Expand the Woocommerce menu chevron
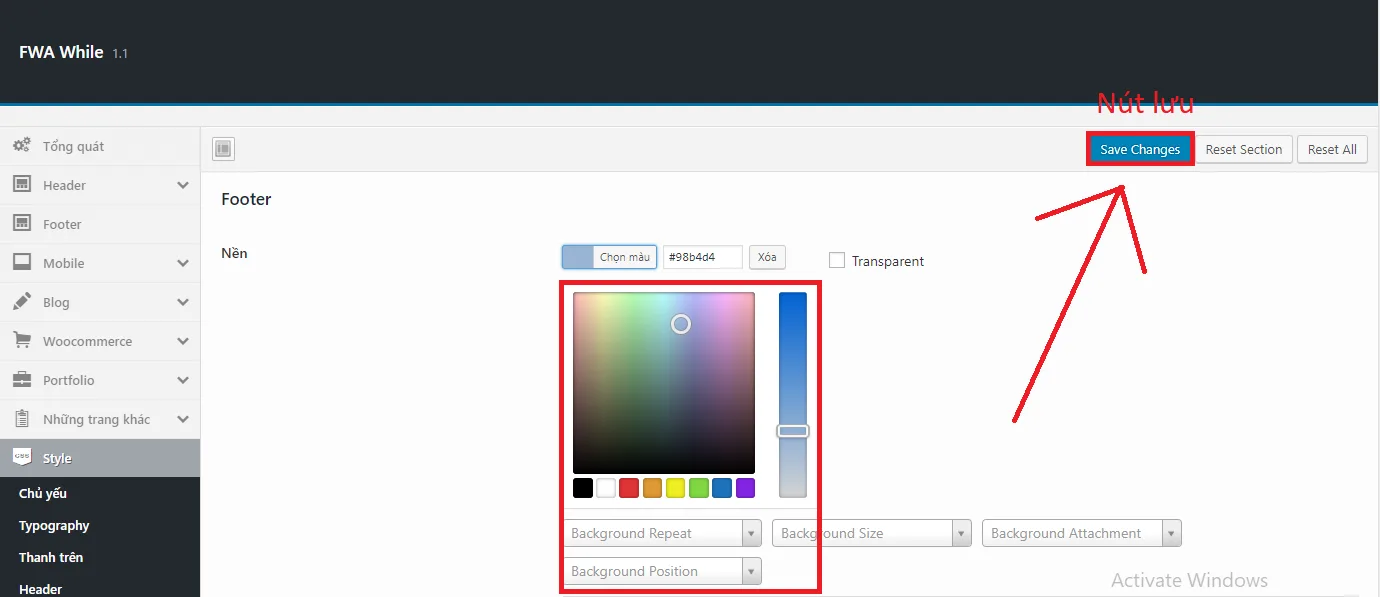Screen dimensions: 1380x597 [183, 341]
